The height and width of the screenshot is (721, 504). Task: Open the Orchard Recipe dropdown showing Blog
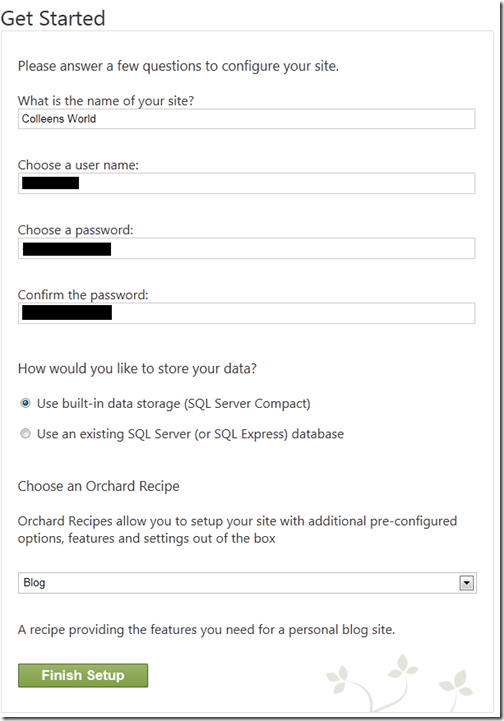click(247, 583)
